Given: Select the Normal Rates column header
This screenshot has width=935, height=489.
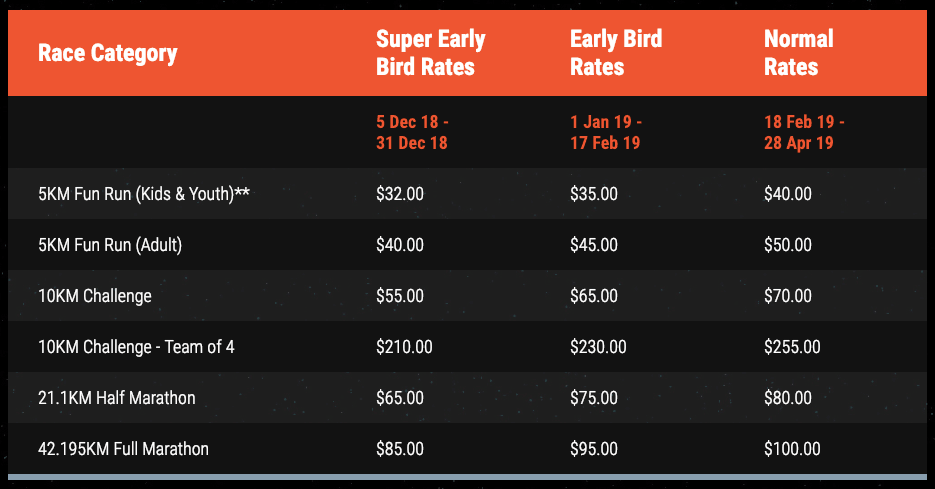Looking at the screenshot, I should (x=798, y=52).
